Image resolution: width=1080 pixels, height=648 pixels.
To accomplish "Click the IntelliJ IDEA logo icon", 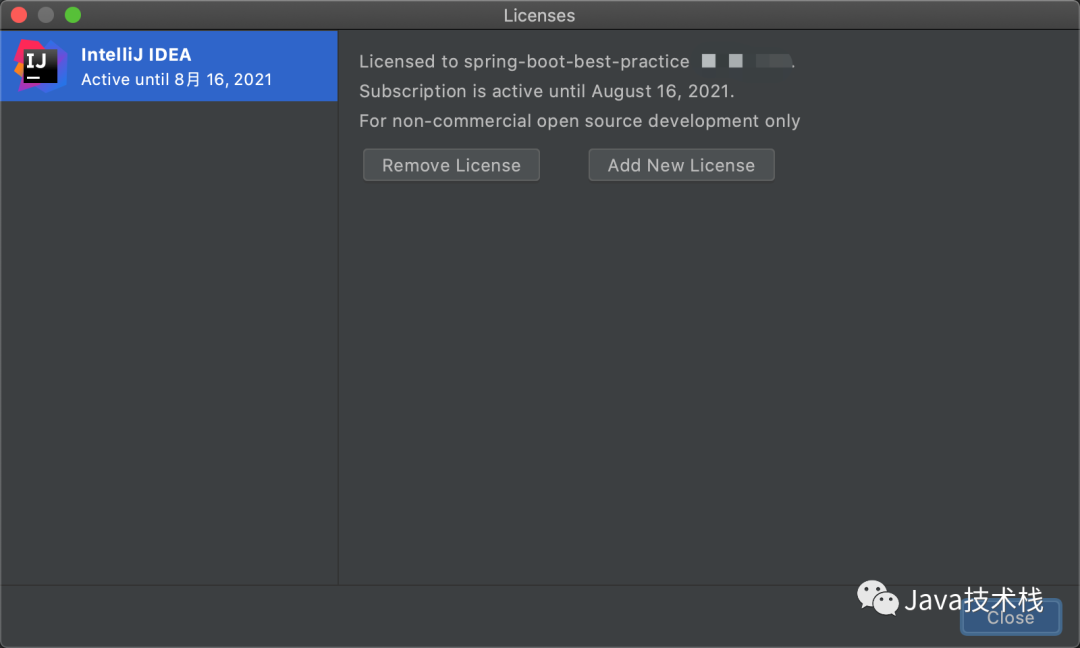I will tap(42, 65).
